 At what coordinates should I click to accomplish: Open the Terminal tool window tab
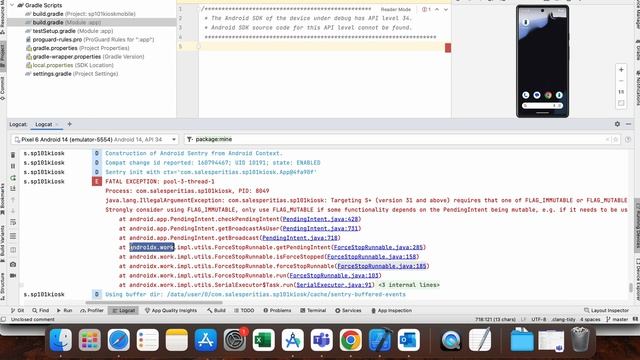tap(313, 311)
